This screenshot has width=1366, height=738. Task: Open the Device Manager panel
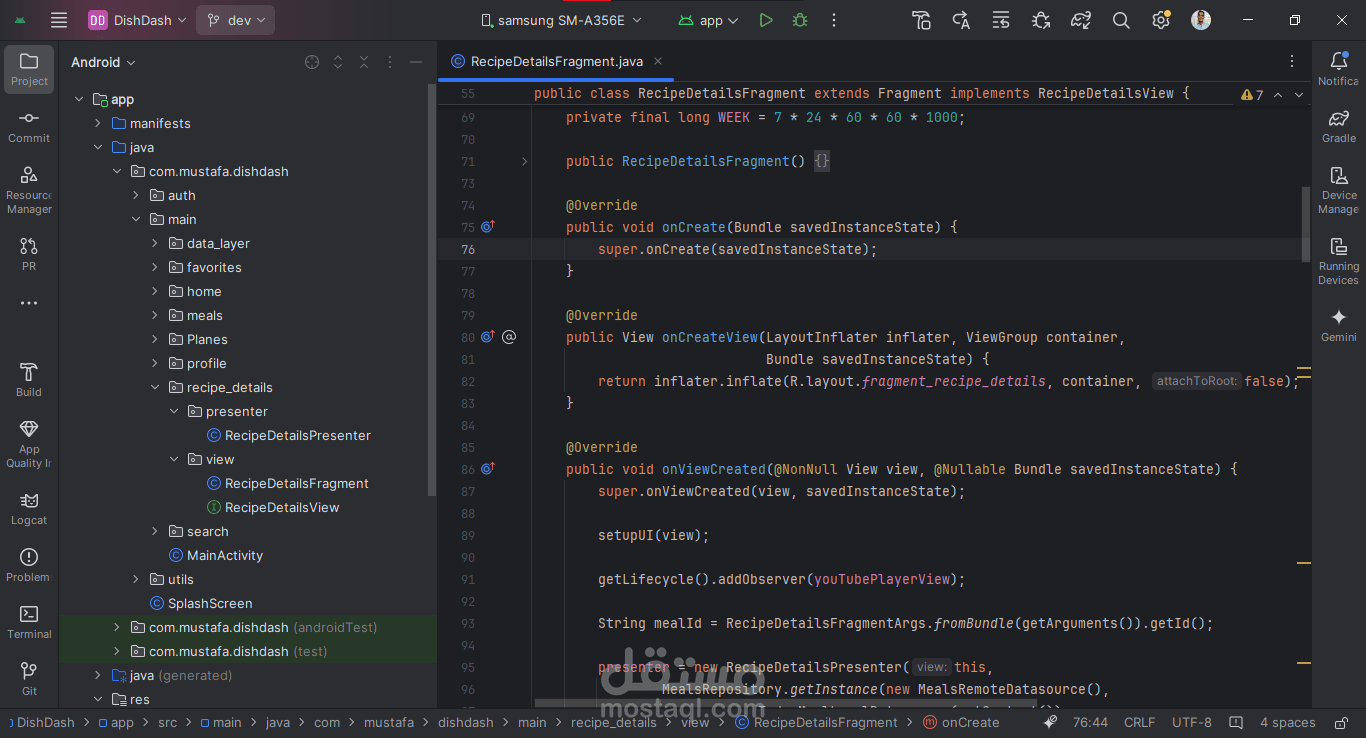tap(1338, 188)
